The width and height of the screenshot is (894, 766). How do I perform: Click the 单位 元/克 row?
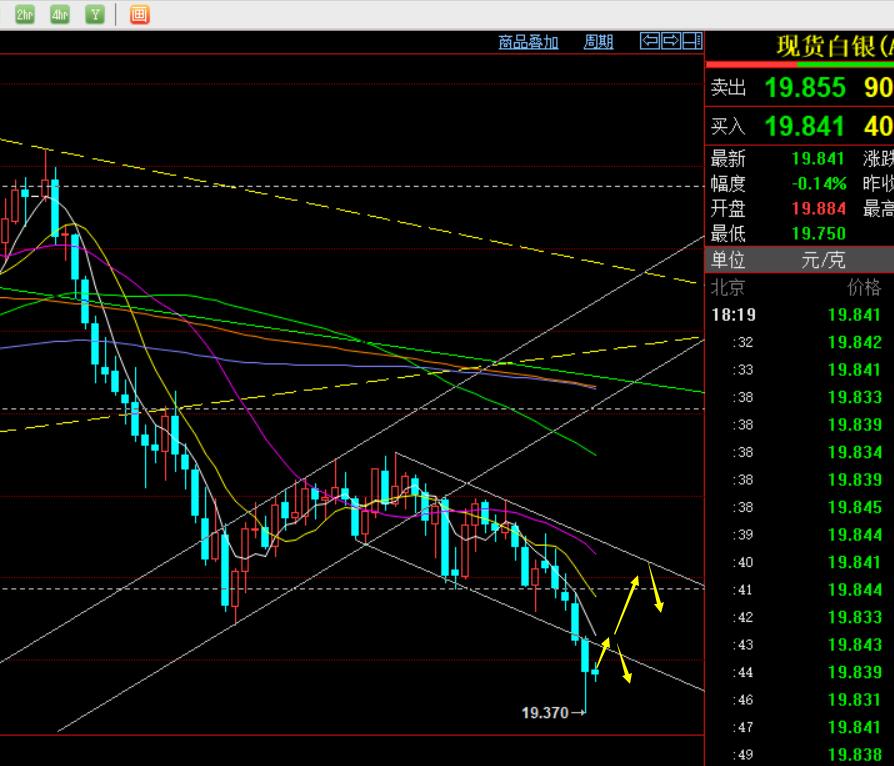799,260
